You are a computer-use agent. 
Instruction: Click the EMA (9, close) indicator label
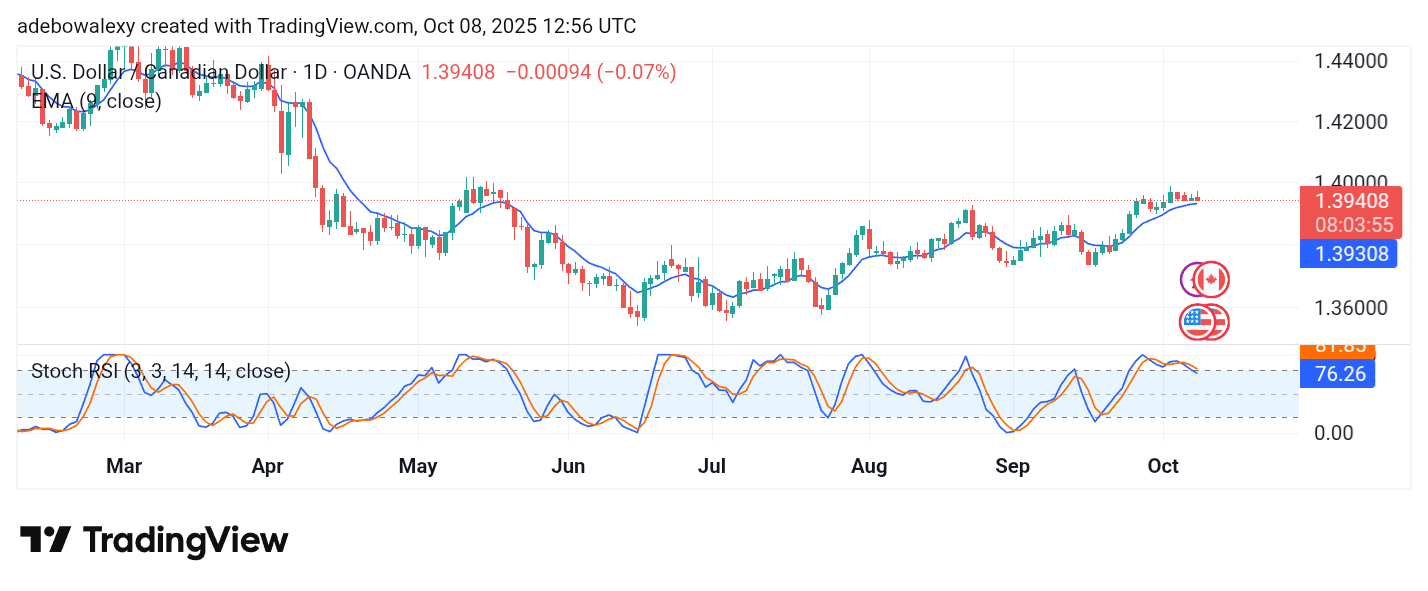[x=96, y=101]
